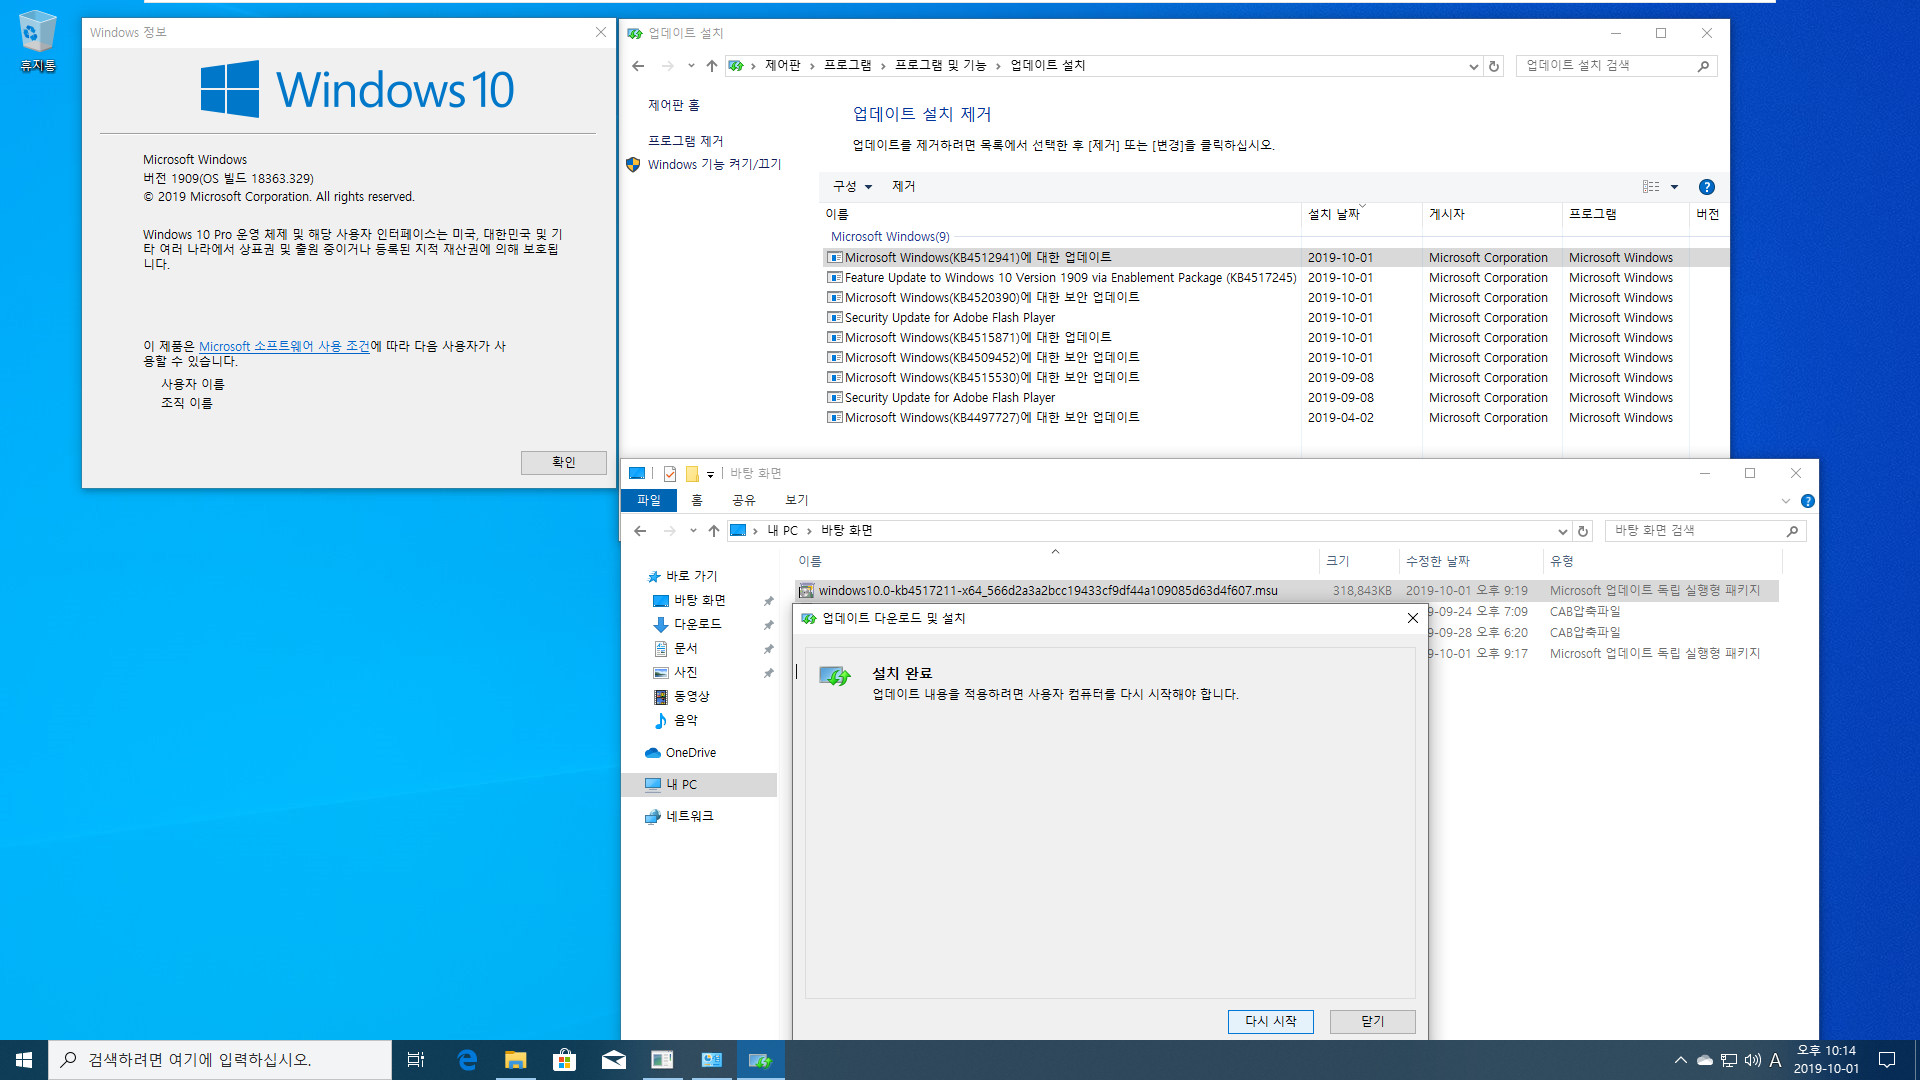Open the 구성 dropdown menu
1920x1080 pixels.
coord(852,187)
